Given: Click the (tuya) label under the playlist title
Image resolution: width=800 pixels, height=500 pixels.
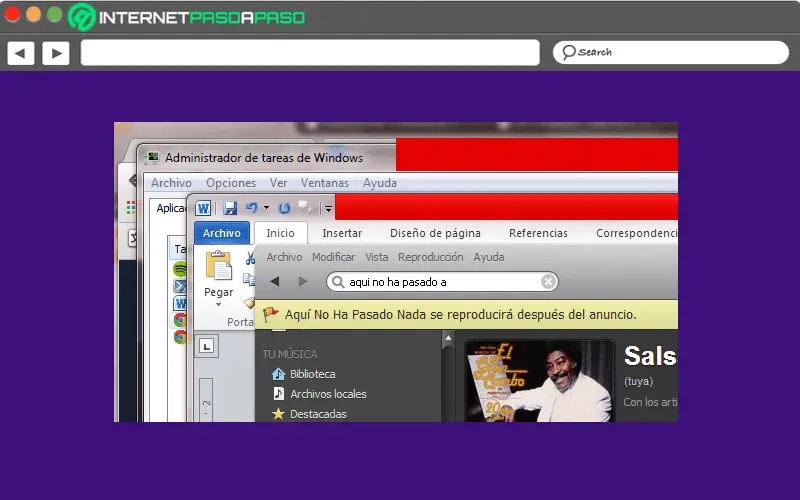Looking at the screenshot, I should coord(638,382).
